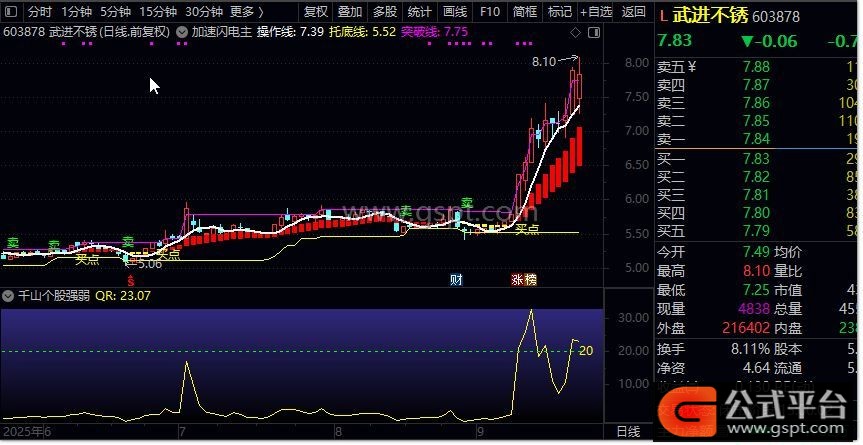863x445 pixels.
Task: Toggle 多股 multi-stock view
Action: 384,12
